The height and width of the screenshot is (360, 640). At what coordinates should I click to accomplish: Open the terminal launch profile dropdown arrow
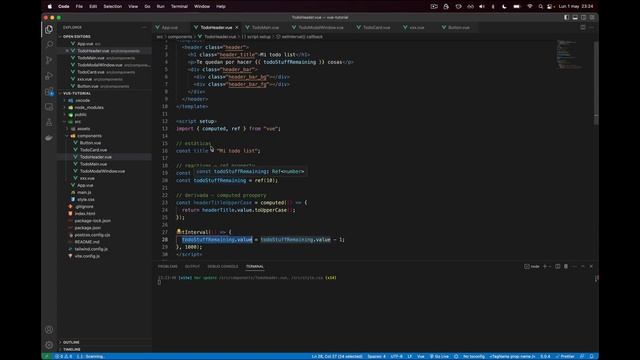coord(550,267)
